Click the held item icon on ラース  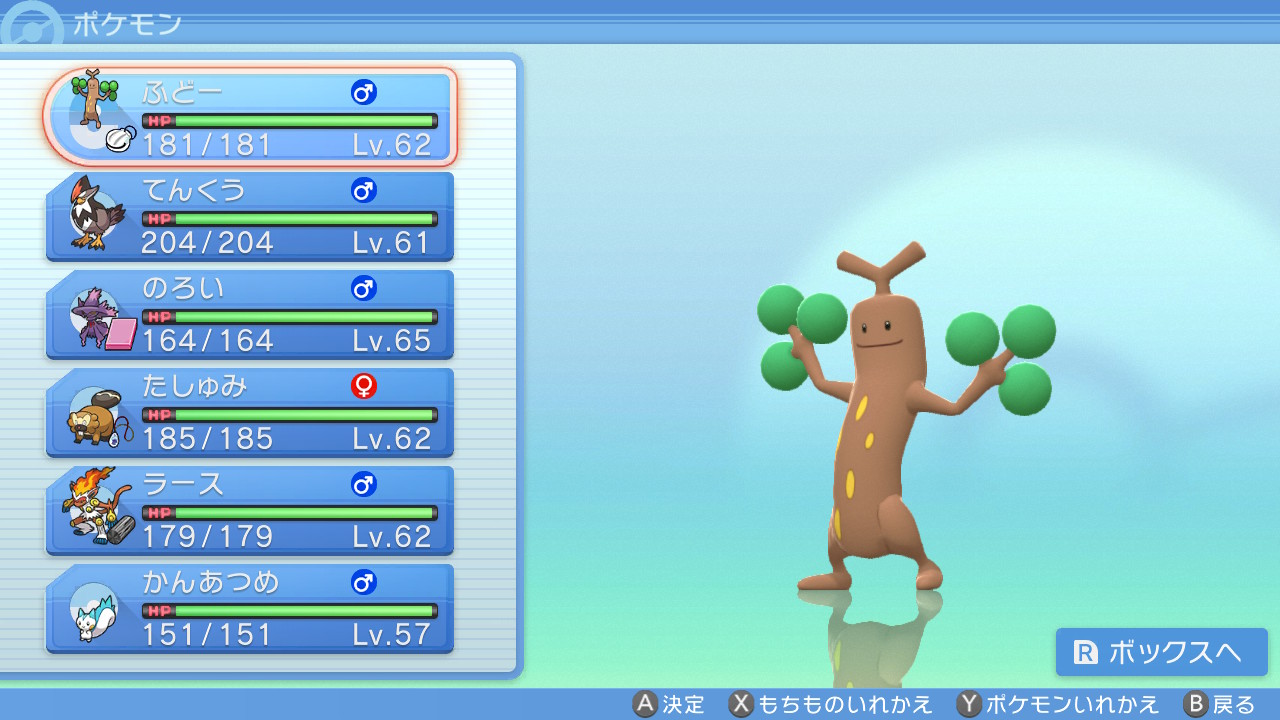[x=121, y=529]
